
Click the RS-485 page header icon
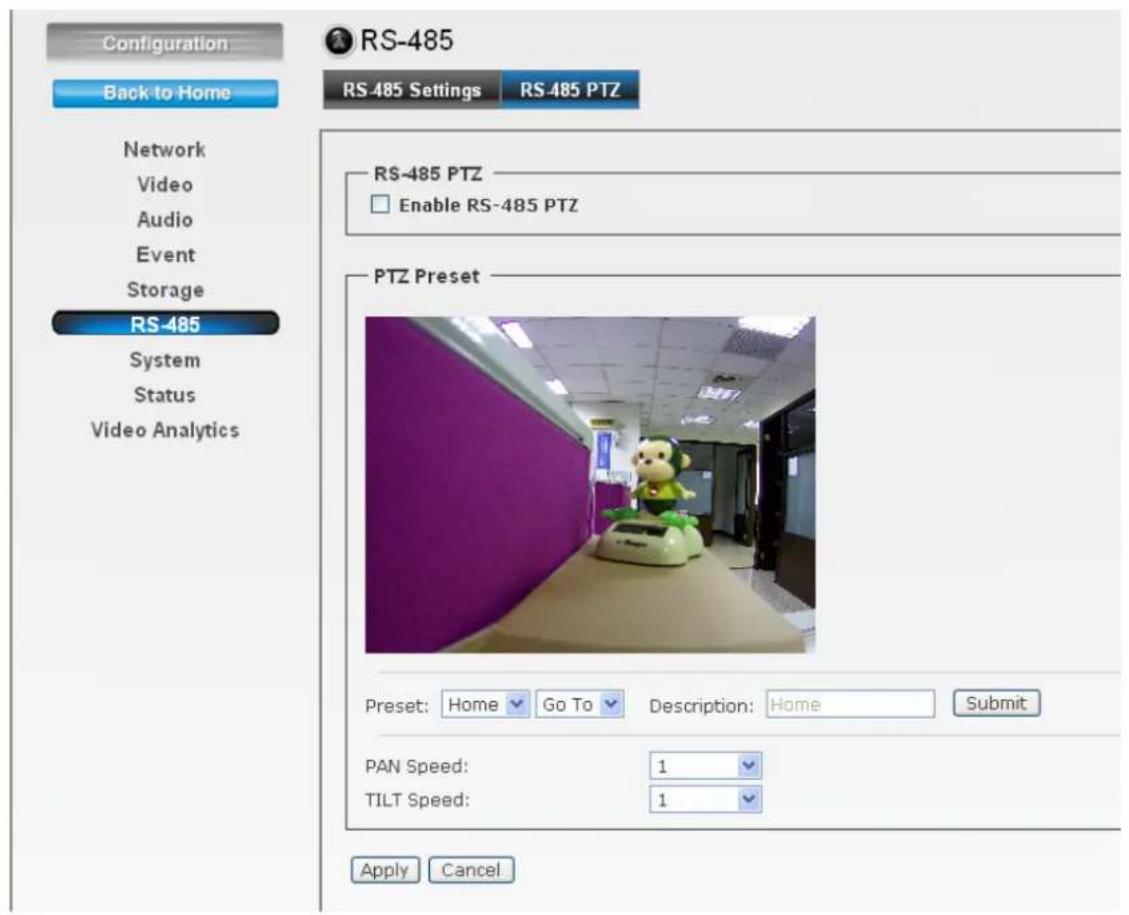point(339,41)
